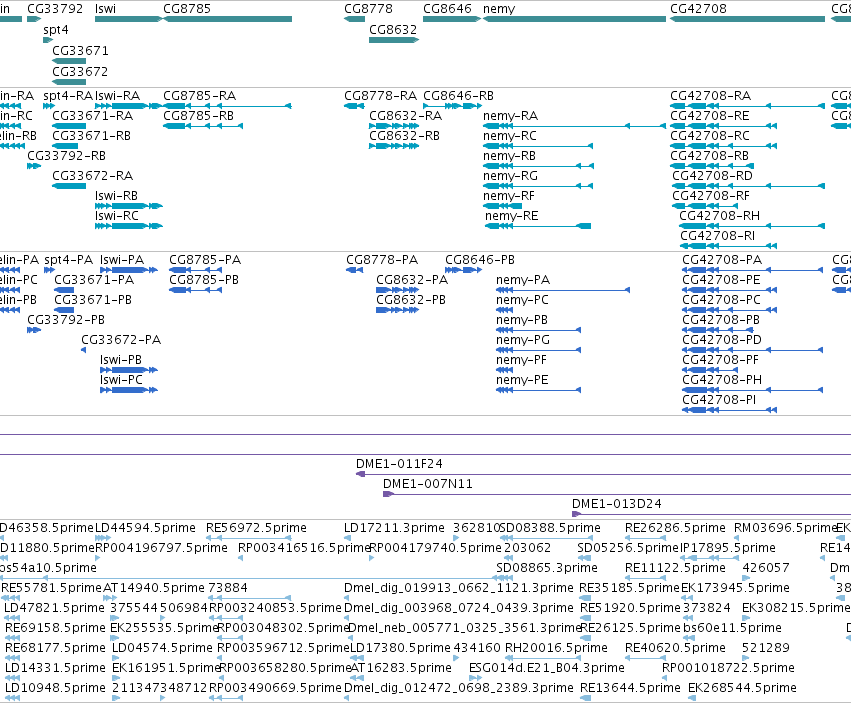Select transcript CG42708-RA

(747, 106)
